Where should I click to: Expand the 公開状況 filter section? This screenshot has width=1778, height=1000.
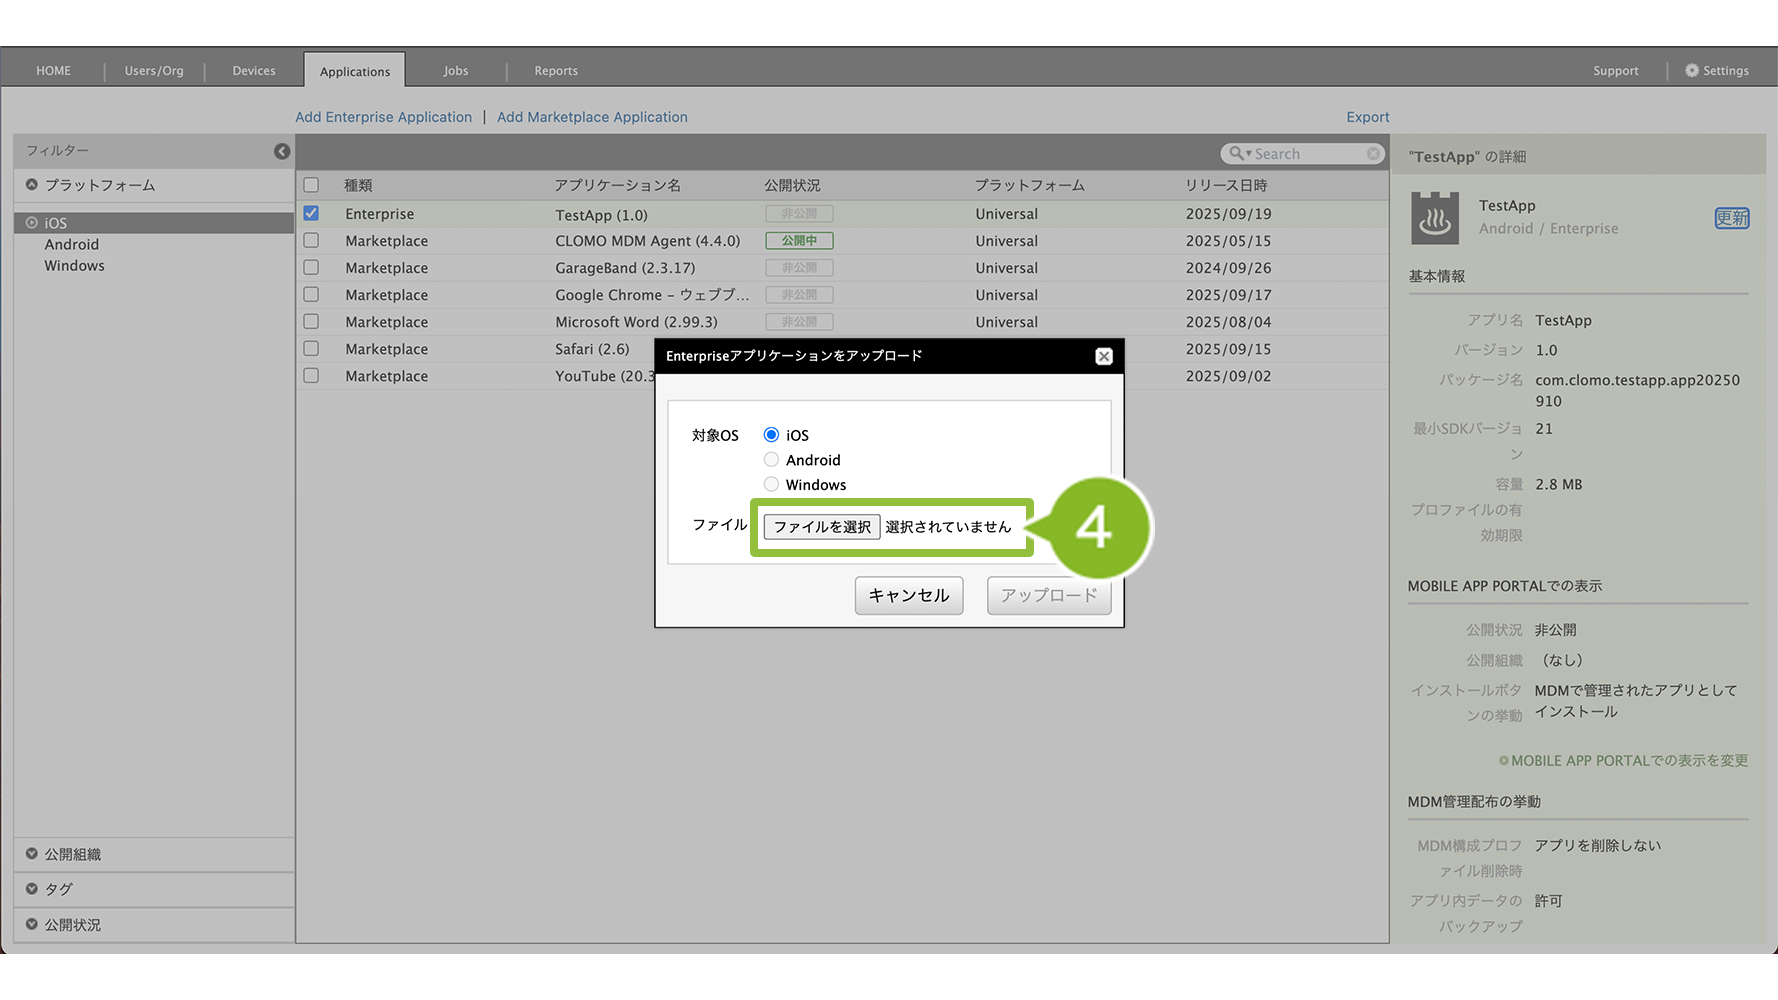[32, 925]
